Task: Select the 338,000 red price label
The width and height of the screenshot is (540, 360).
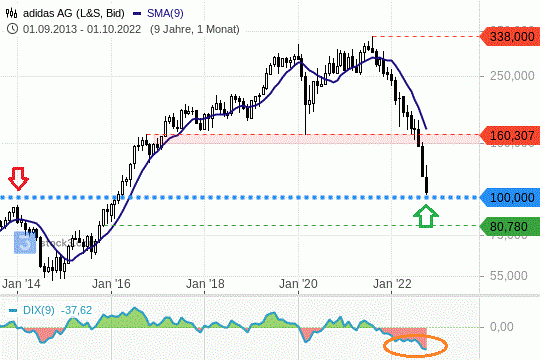Action: (x=510, y=37)
